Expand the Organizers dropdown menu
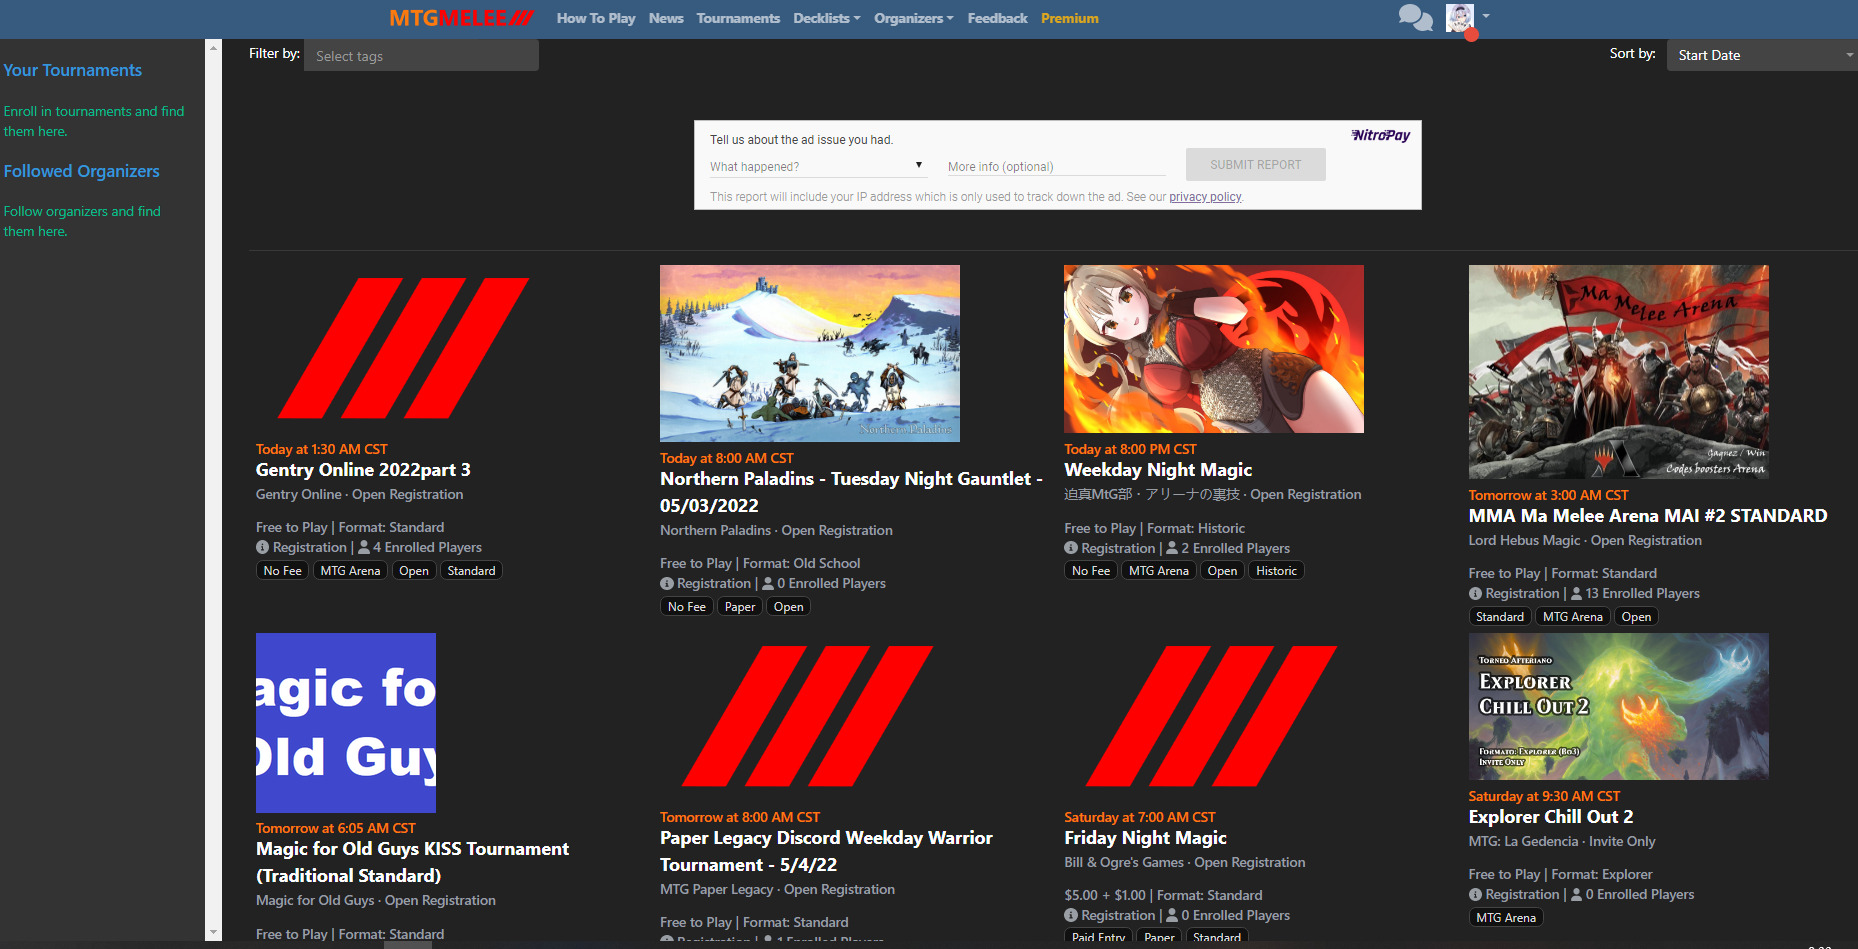The image size is (1858, 949). [913, 18]
